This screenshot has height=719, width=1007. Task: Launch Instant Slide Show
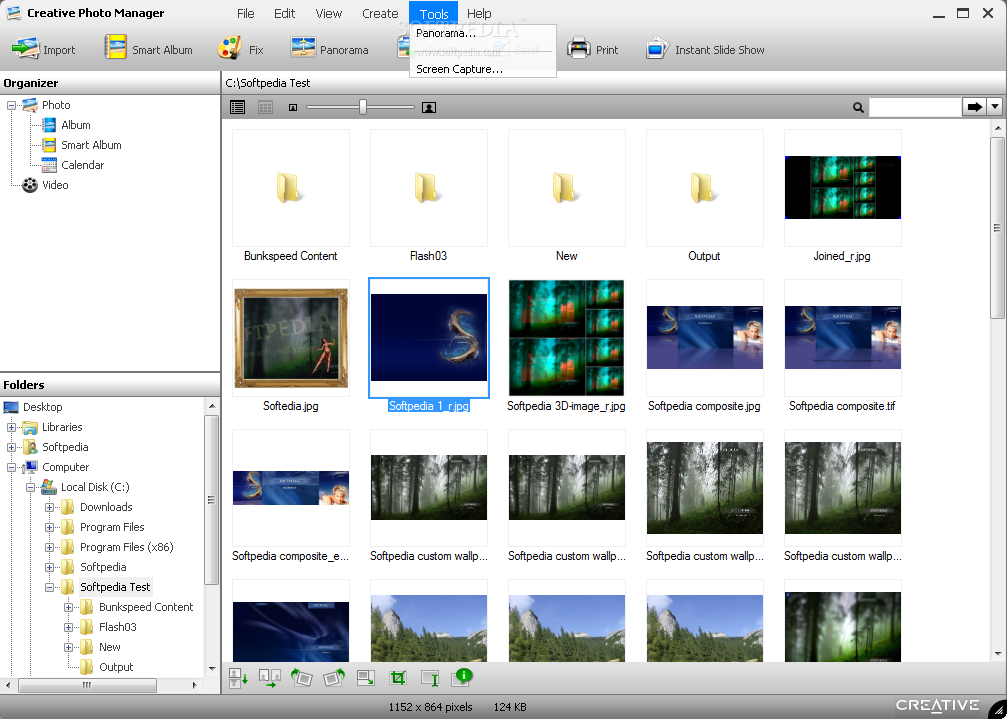[705, 49]
